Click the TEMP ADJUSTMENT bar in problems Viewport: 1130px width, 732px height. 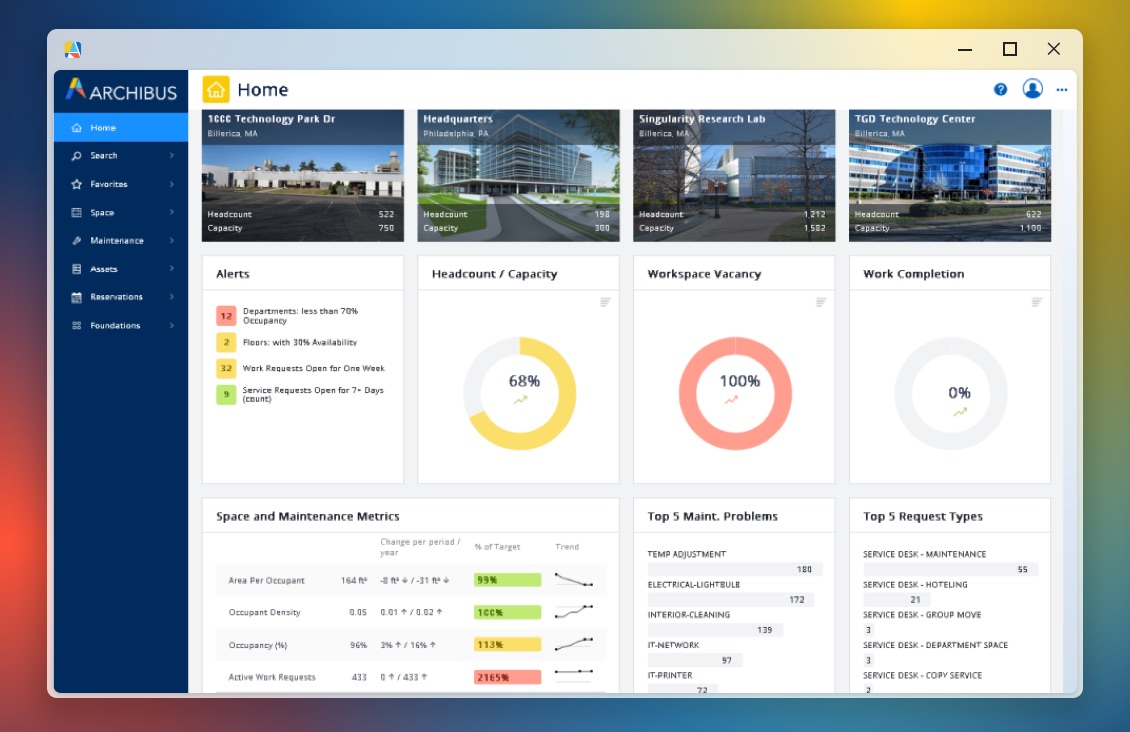pyautogui.click(x=735, y=569)
